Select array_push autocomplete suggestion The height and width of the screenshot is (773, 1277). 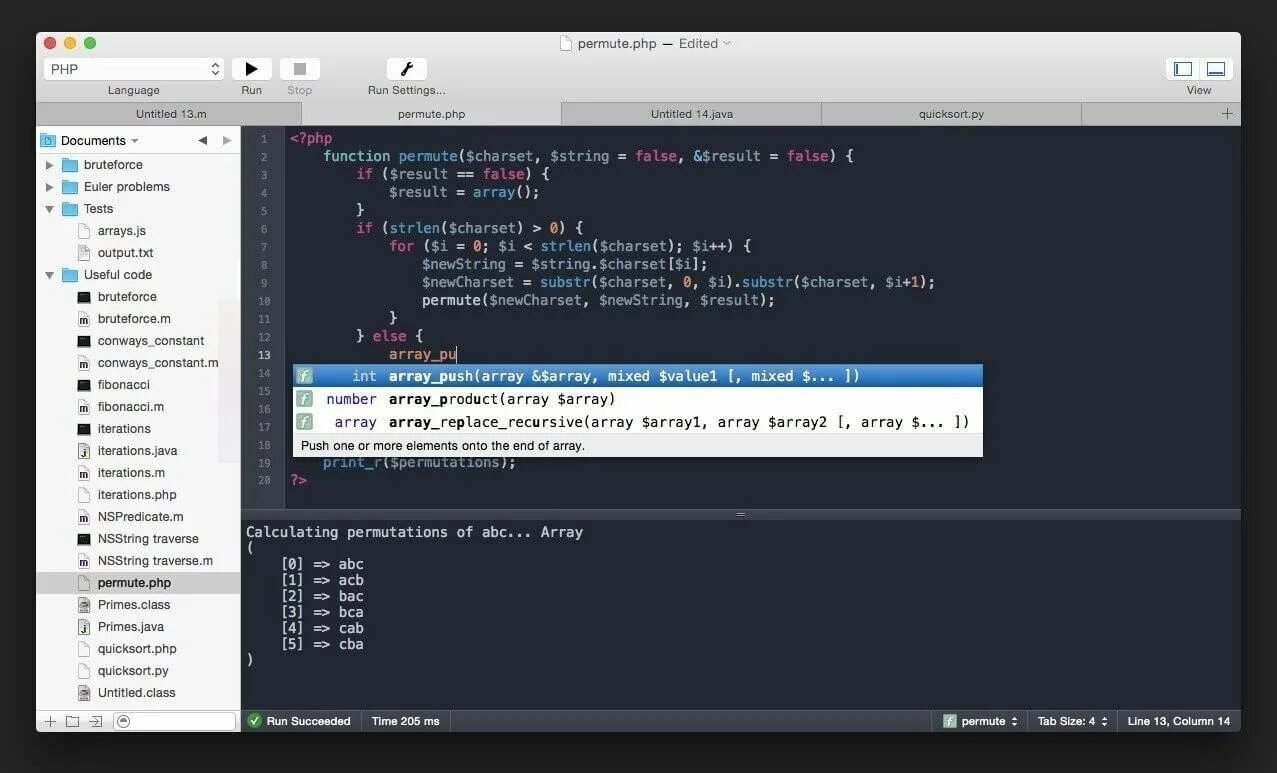coord(637,376)
